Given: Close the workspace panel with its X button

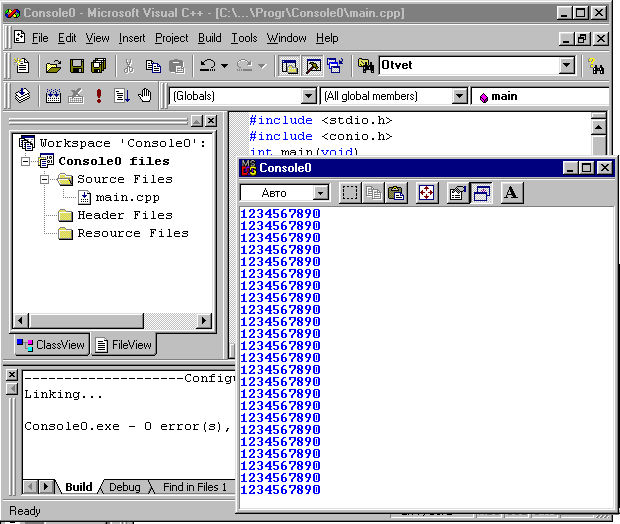Looking at the screenshot, I should pos(212,121).
